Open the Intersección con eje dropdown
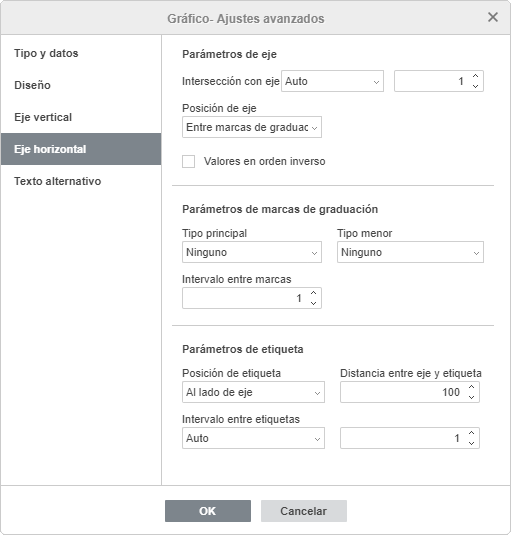Image resolution: width=511 pixels, height=535 pixels. click(x=332, y=81)
